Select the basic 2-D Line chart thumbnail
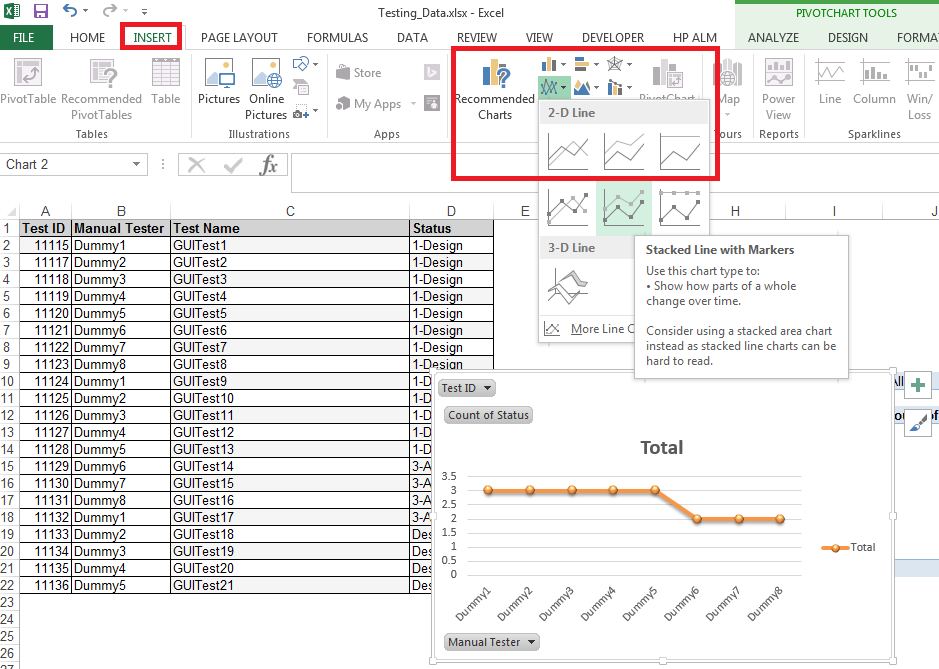Image resolution: width=939 pixels, height=669 pixels. click(568, 152)
